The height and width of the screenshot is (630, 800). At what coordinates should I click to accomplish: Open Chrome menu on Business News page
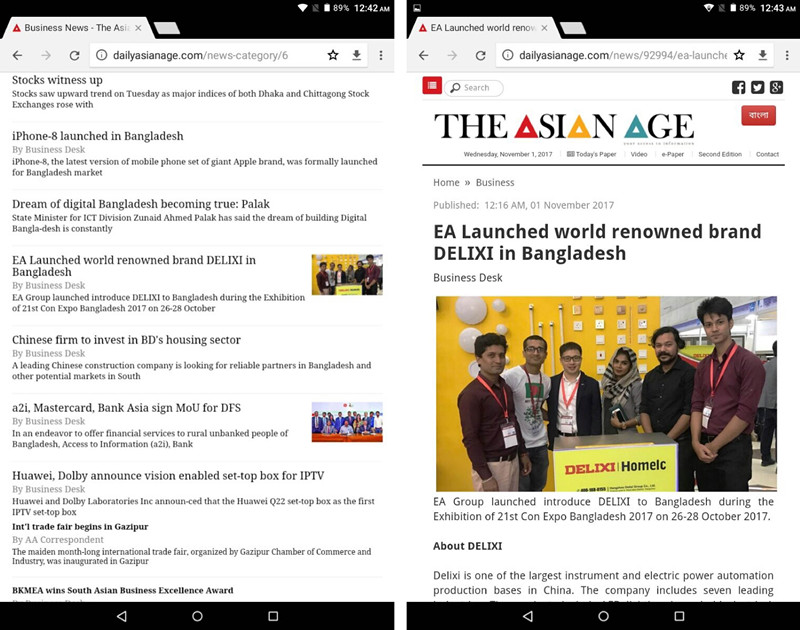[x=381, y=55]
